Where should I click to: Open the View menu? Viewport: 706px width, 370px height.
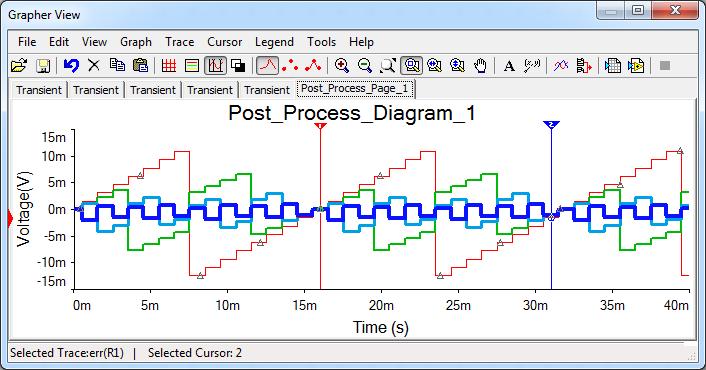95,42
